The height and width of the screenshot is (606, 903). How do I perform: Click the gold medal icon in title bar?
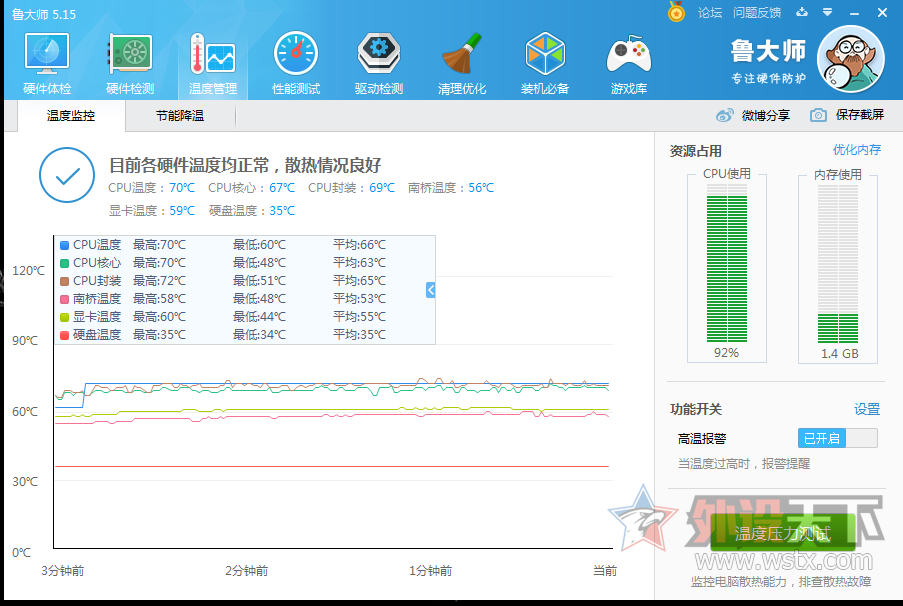[x=676, y=12]
